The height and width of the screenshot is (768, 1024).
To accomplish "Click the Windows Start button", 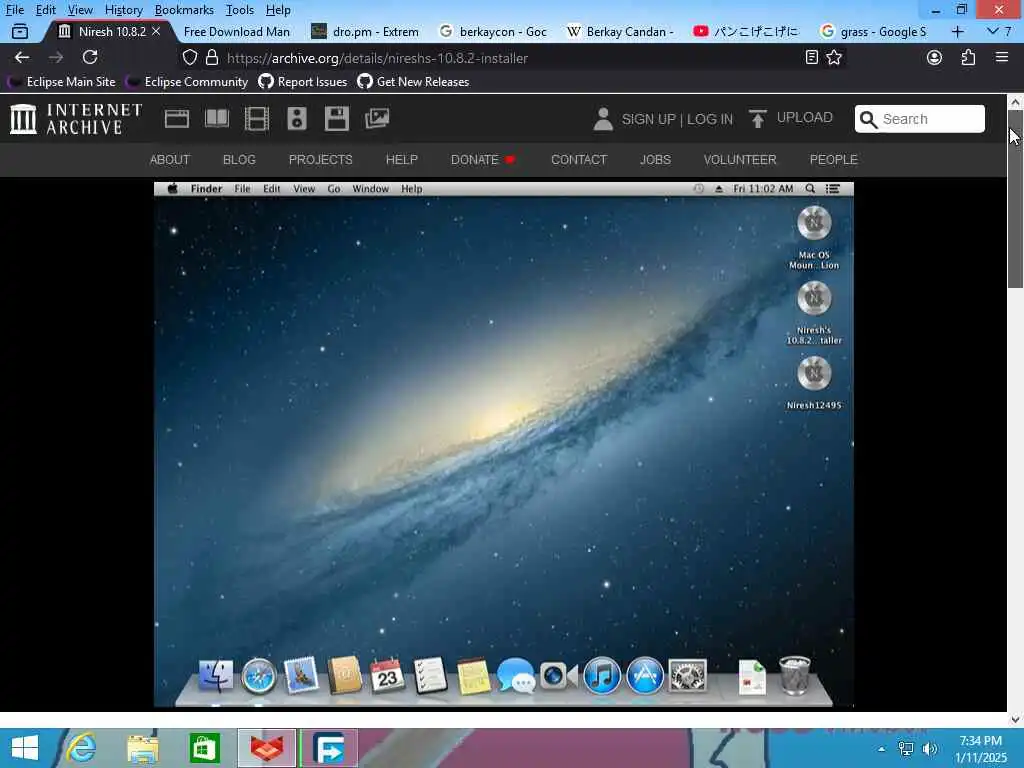I will click(25, 748).
